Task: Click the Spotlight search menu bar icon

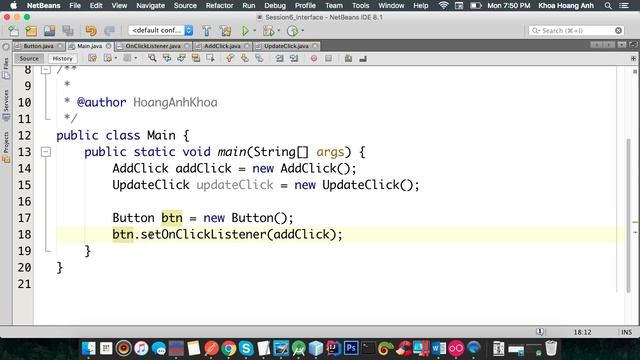Action: tap(608, 6)
